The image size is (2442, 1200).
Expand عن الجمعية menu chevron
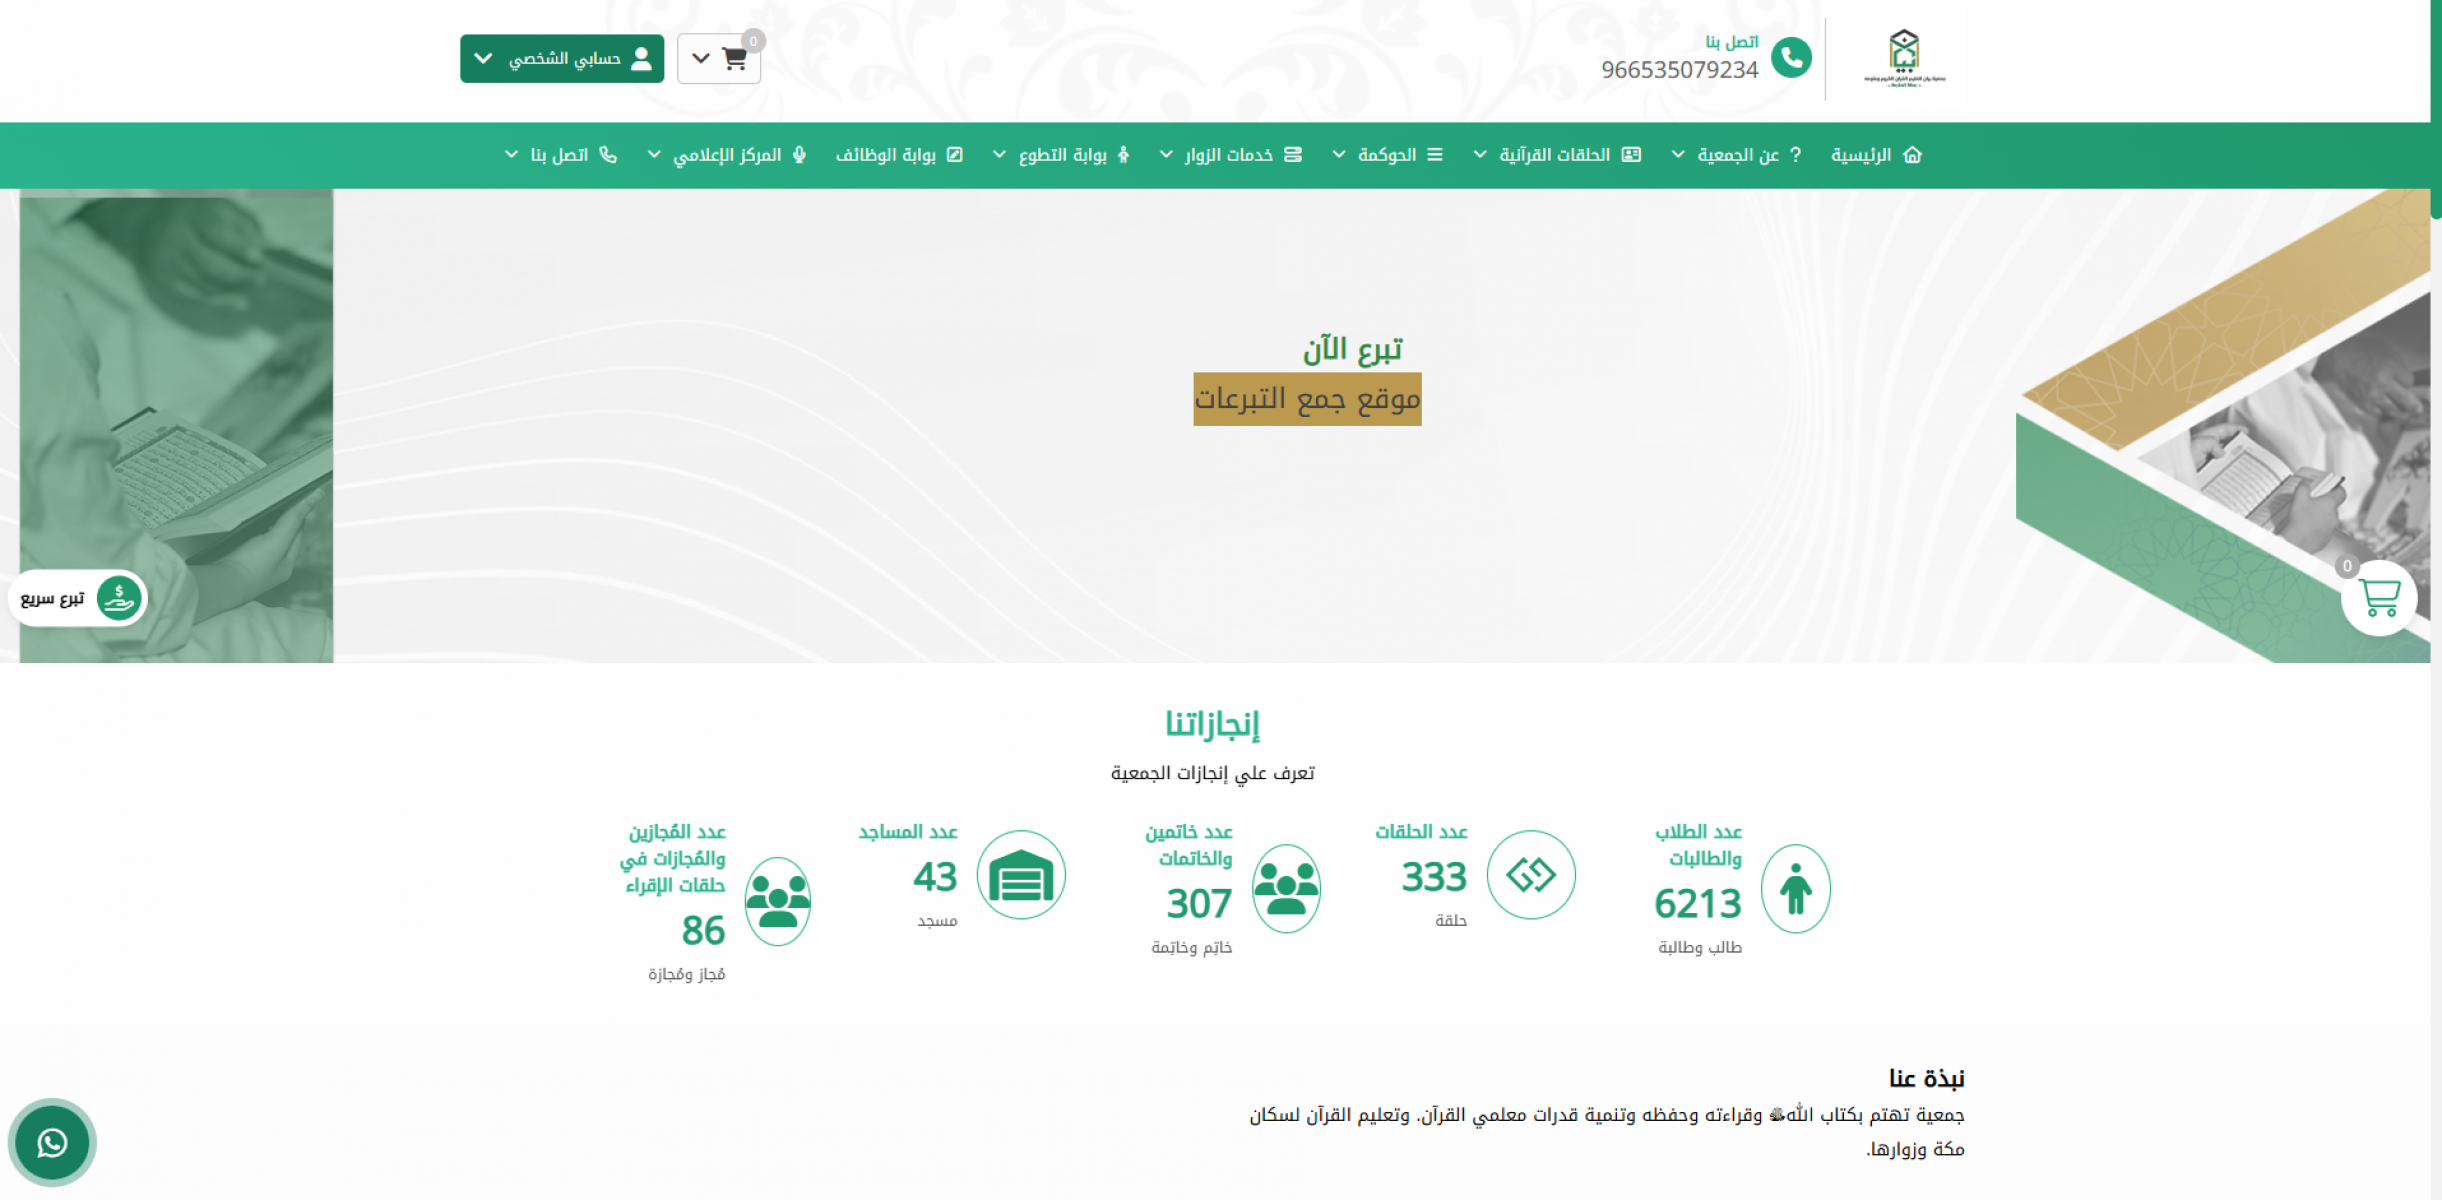(x=1678, y=155)
